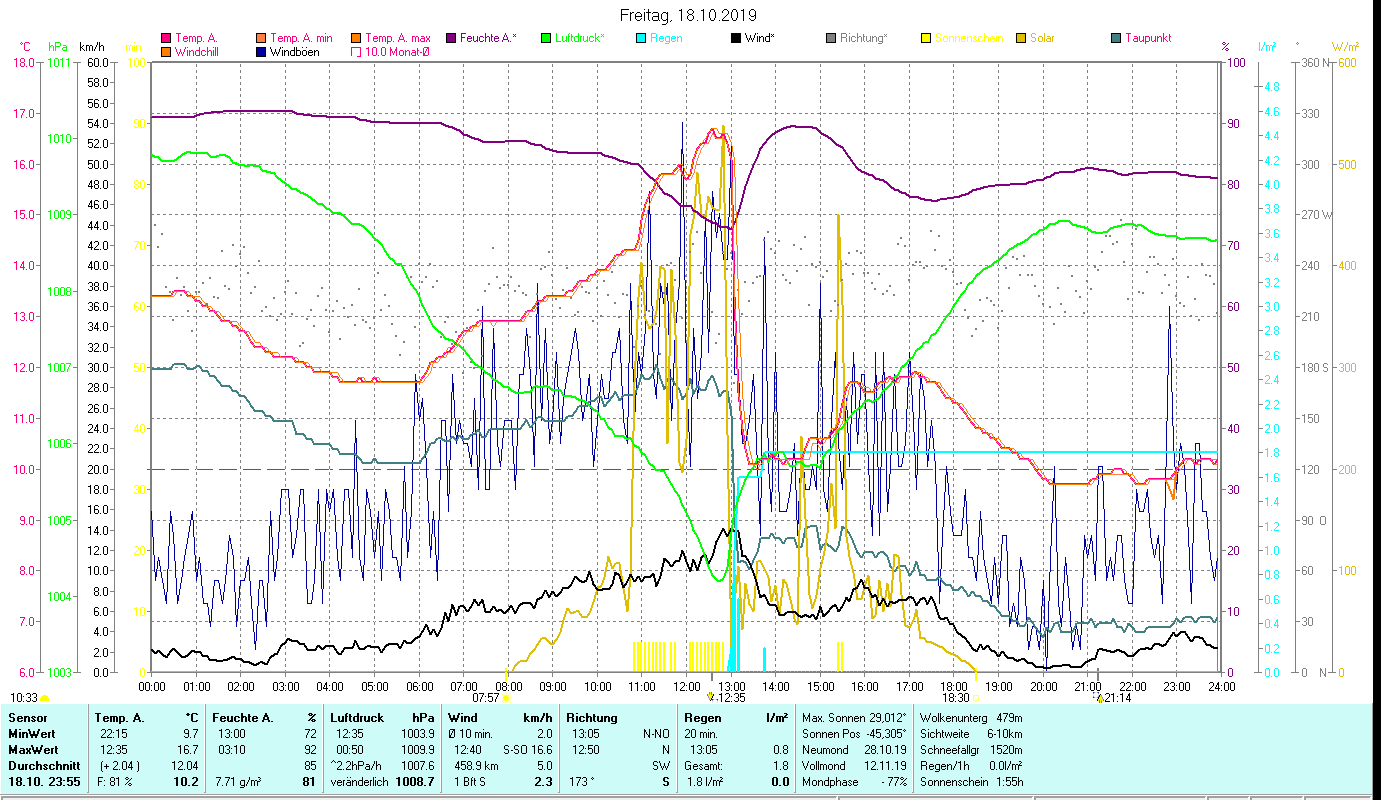Click the Sichtweite 6-10km entry
Image resolution: width=1381 pixels, height=800 pixels.
point(970,734)
